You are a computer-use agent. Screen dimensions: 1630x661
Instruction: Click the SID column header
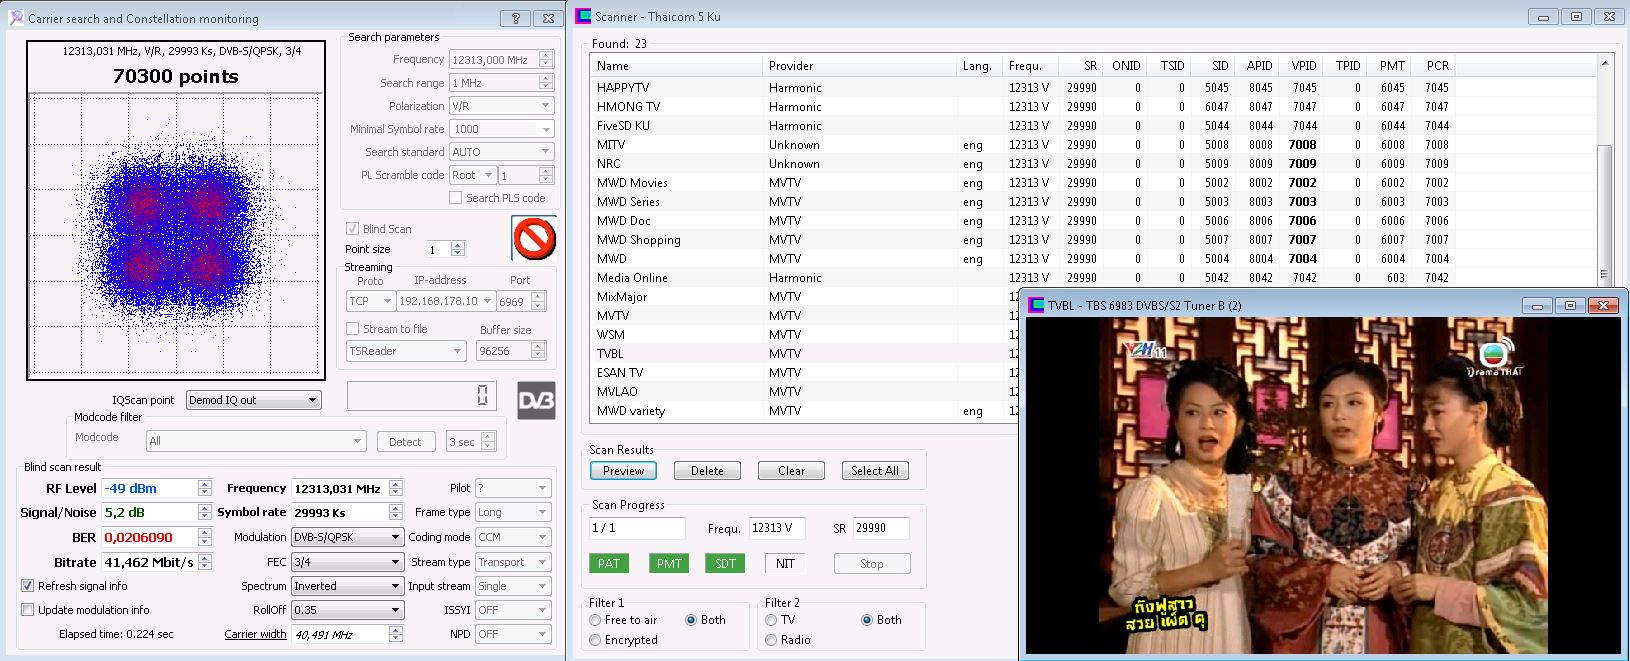pyautogui.click(x=1213, y=66)
